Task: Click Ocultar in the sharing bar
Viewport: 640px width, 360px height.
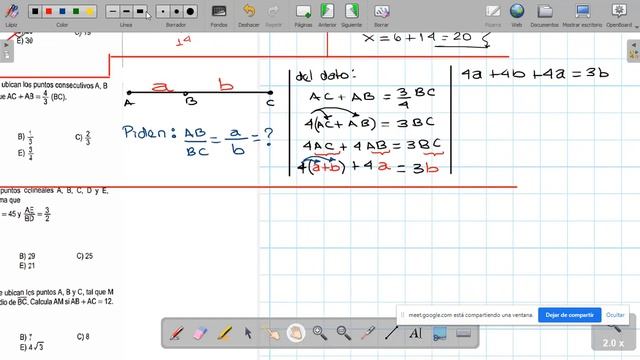Action: [x=615, y=315]
